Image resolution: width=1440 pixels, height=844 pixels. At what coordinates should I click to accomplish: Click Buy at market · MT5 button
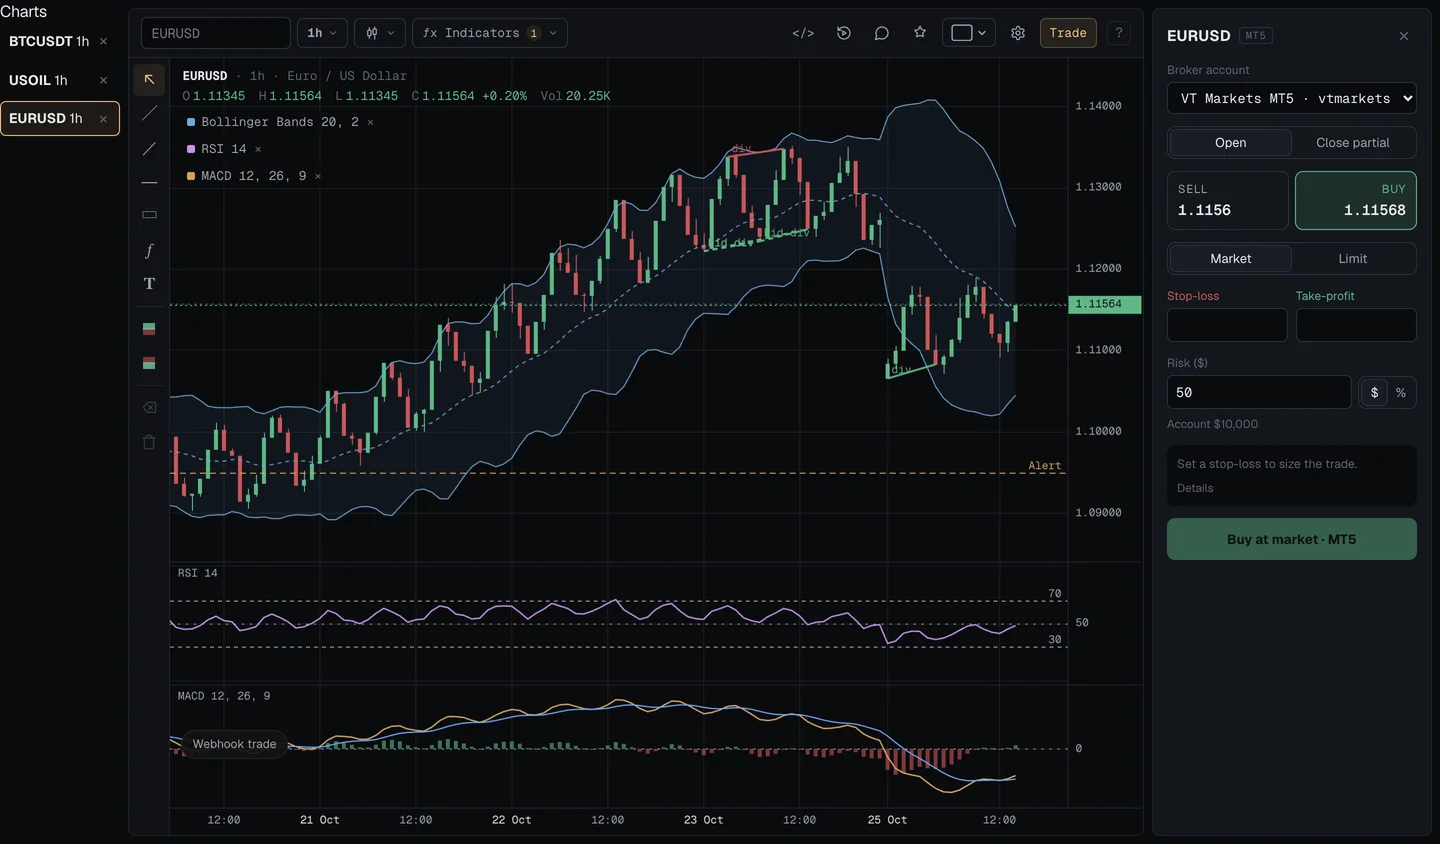[x=1292, y=539]
